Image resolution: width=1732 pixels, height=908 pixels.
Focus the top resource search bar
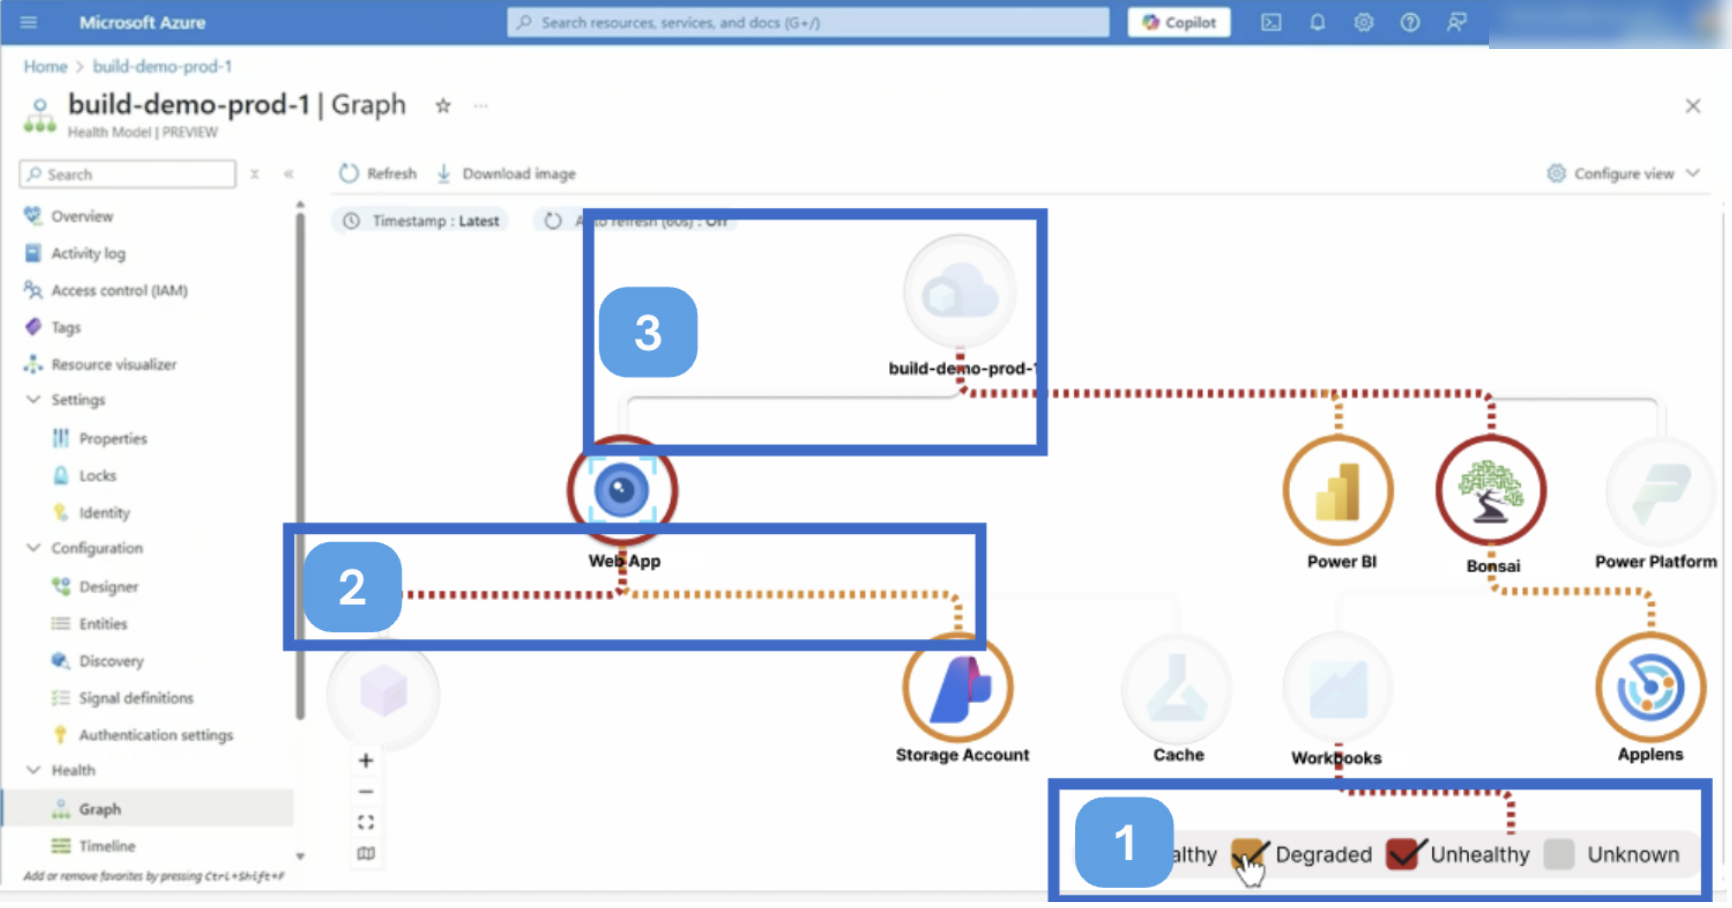click(808, 22)
